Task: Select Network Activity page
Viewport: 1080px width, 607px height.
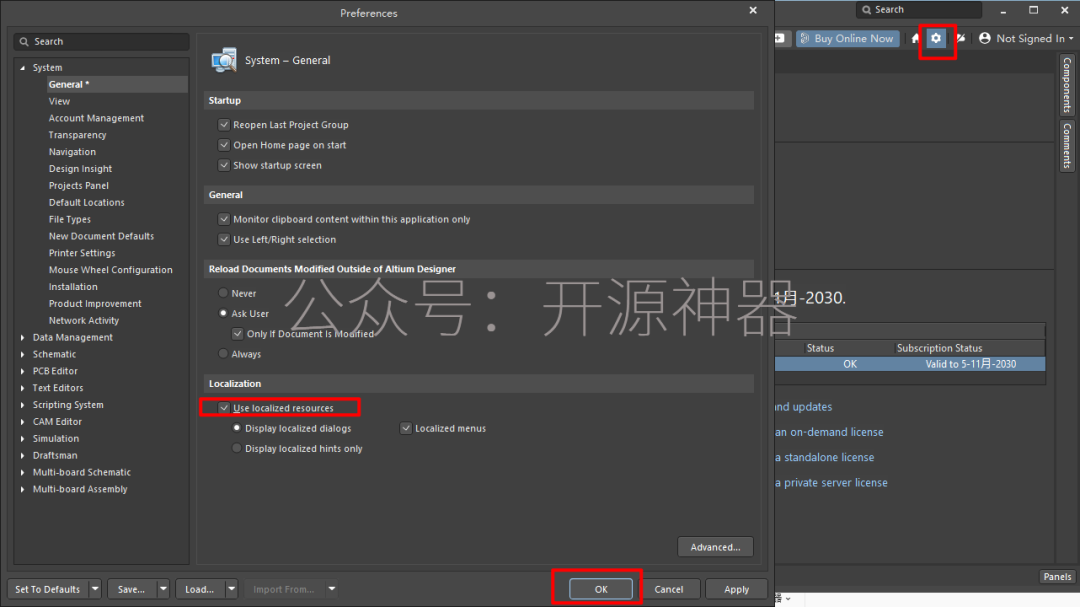Action: (x=84, y=320)
